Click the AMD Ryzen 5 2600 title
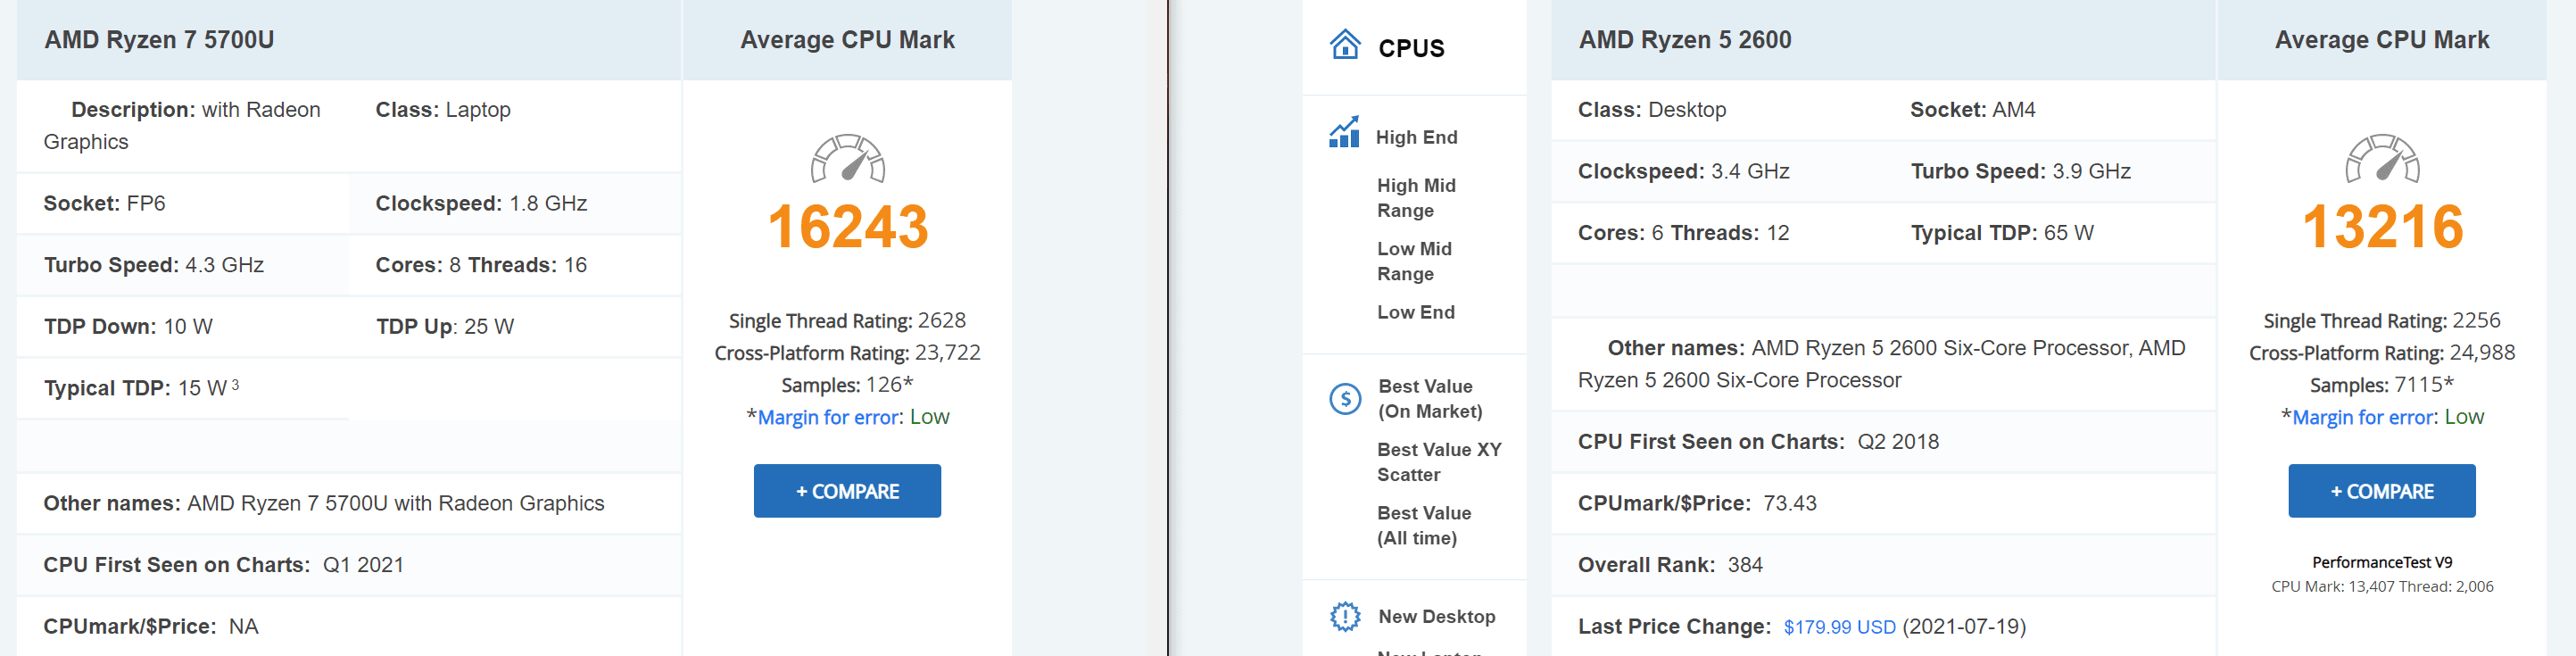This screenshot has height=656, width=2576. [1685, 40]
